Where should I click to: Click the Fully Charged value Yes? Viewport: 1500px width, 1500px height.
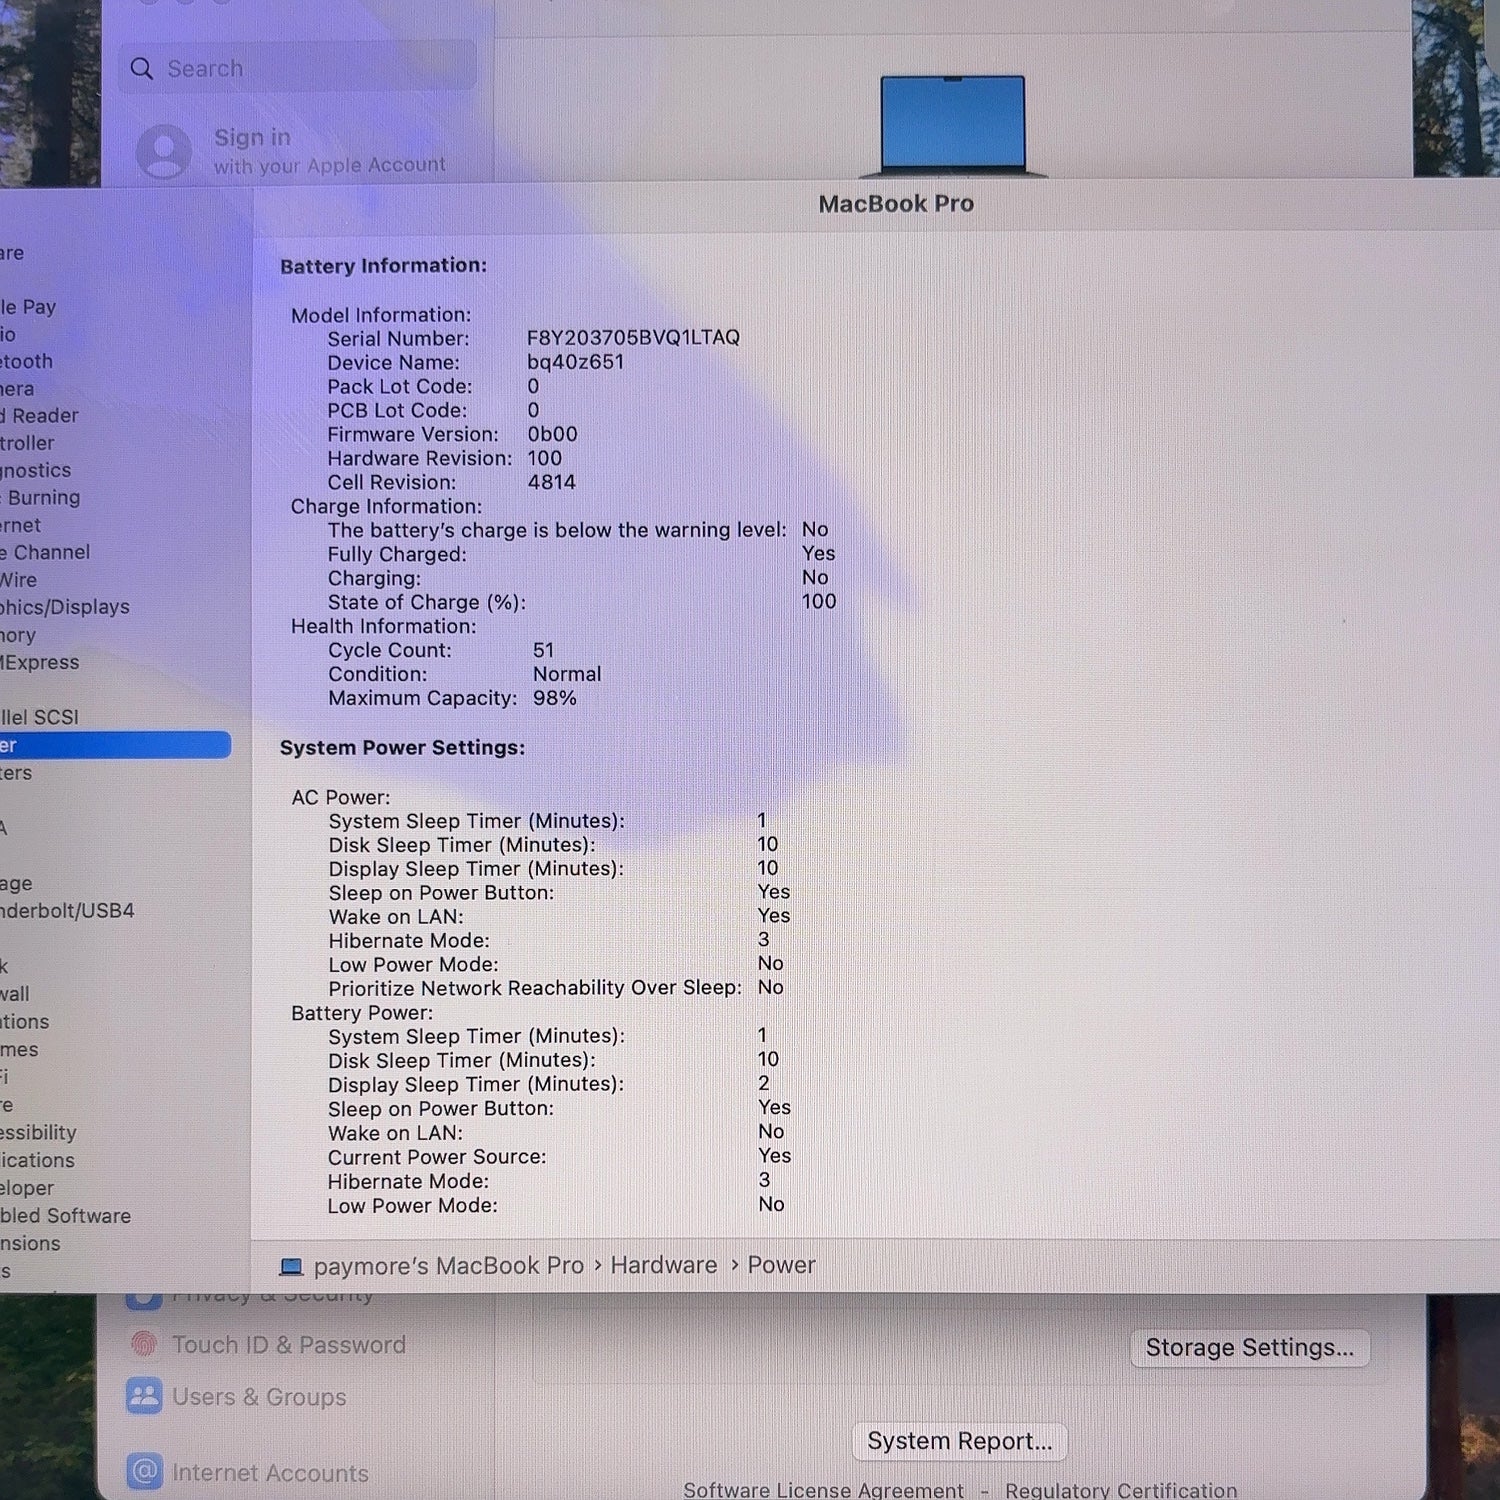[x=818, y=553]
